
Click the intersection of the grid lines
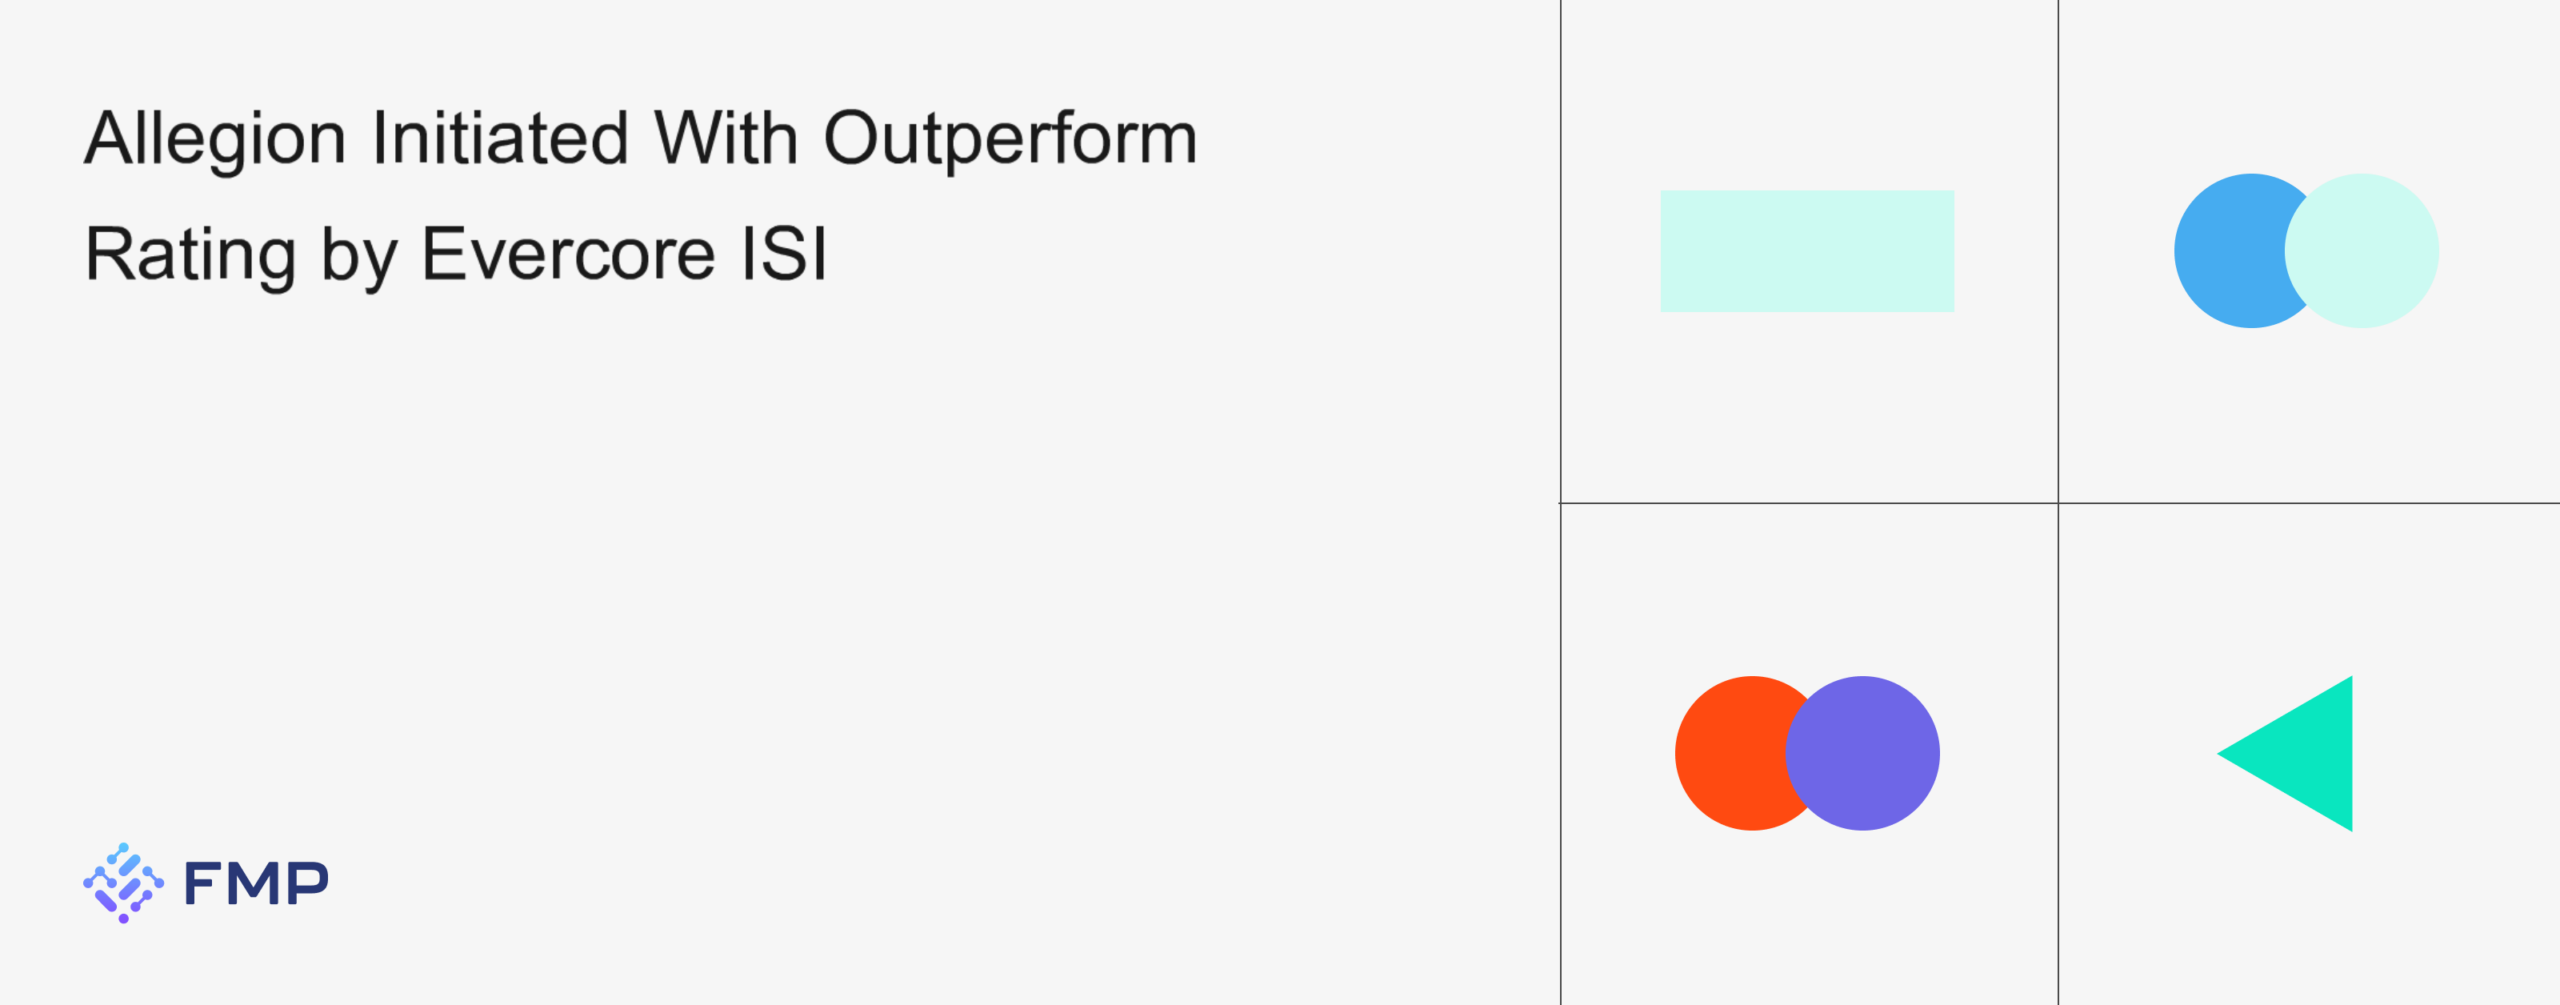[2058, 503]
